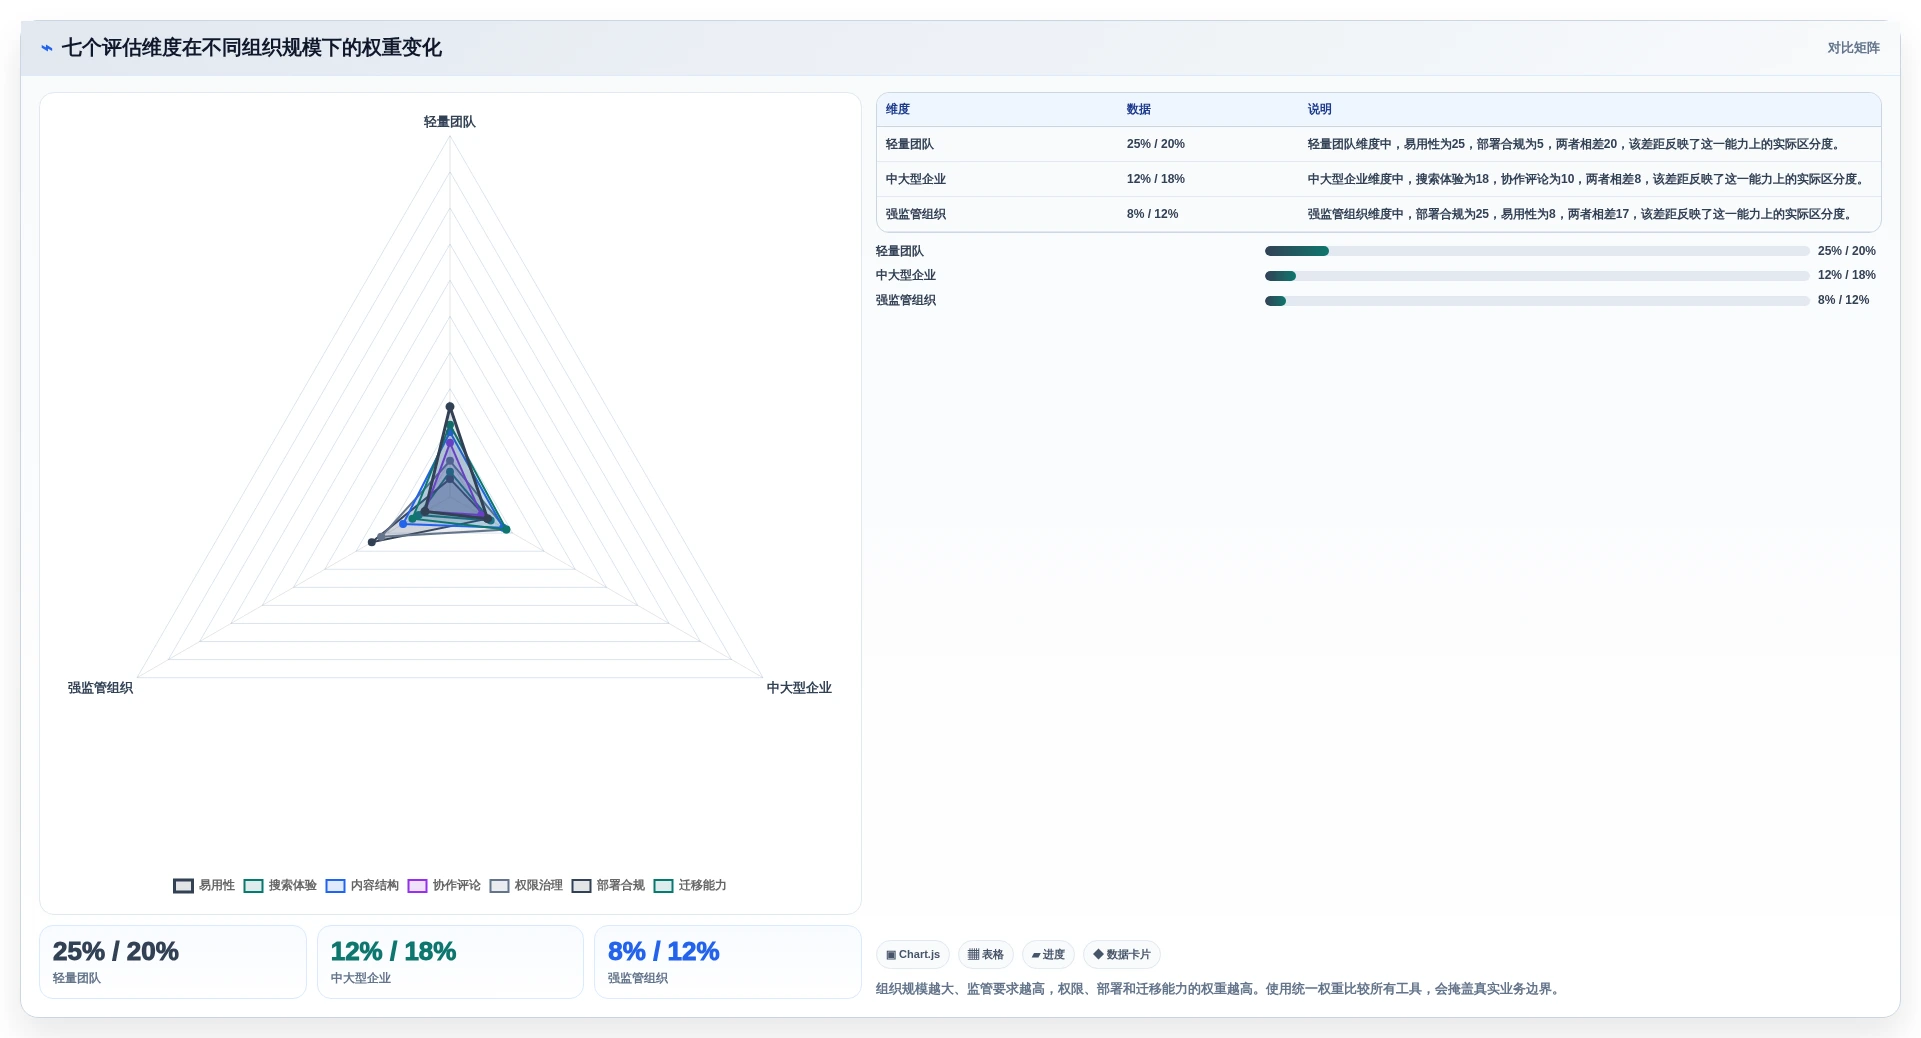The height and width of the screenshot is (1038, 1921).
Task: Click the 对比矩阵 label
Action: [x=1853, y=48]
